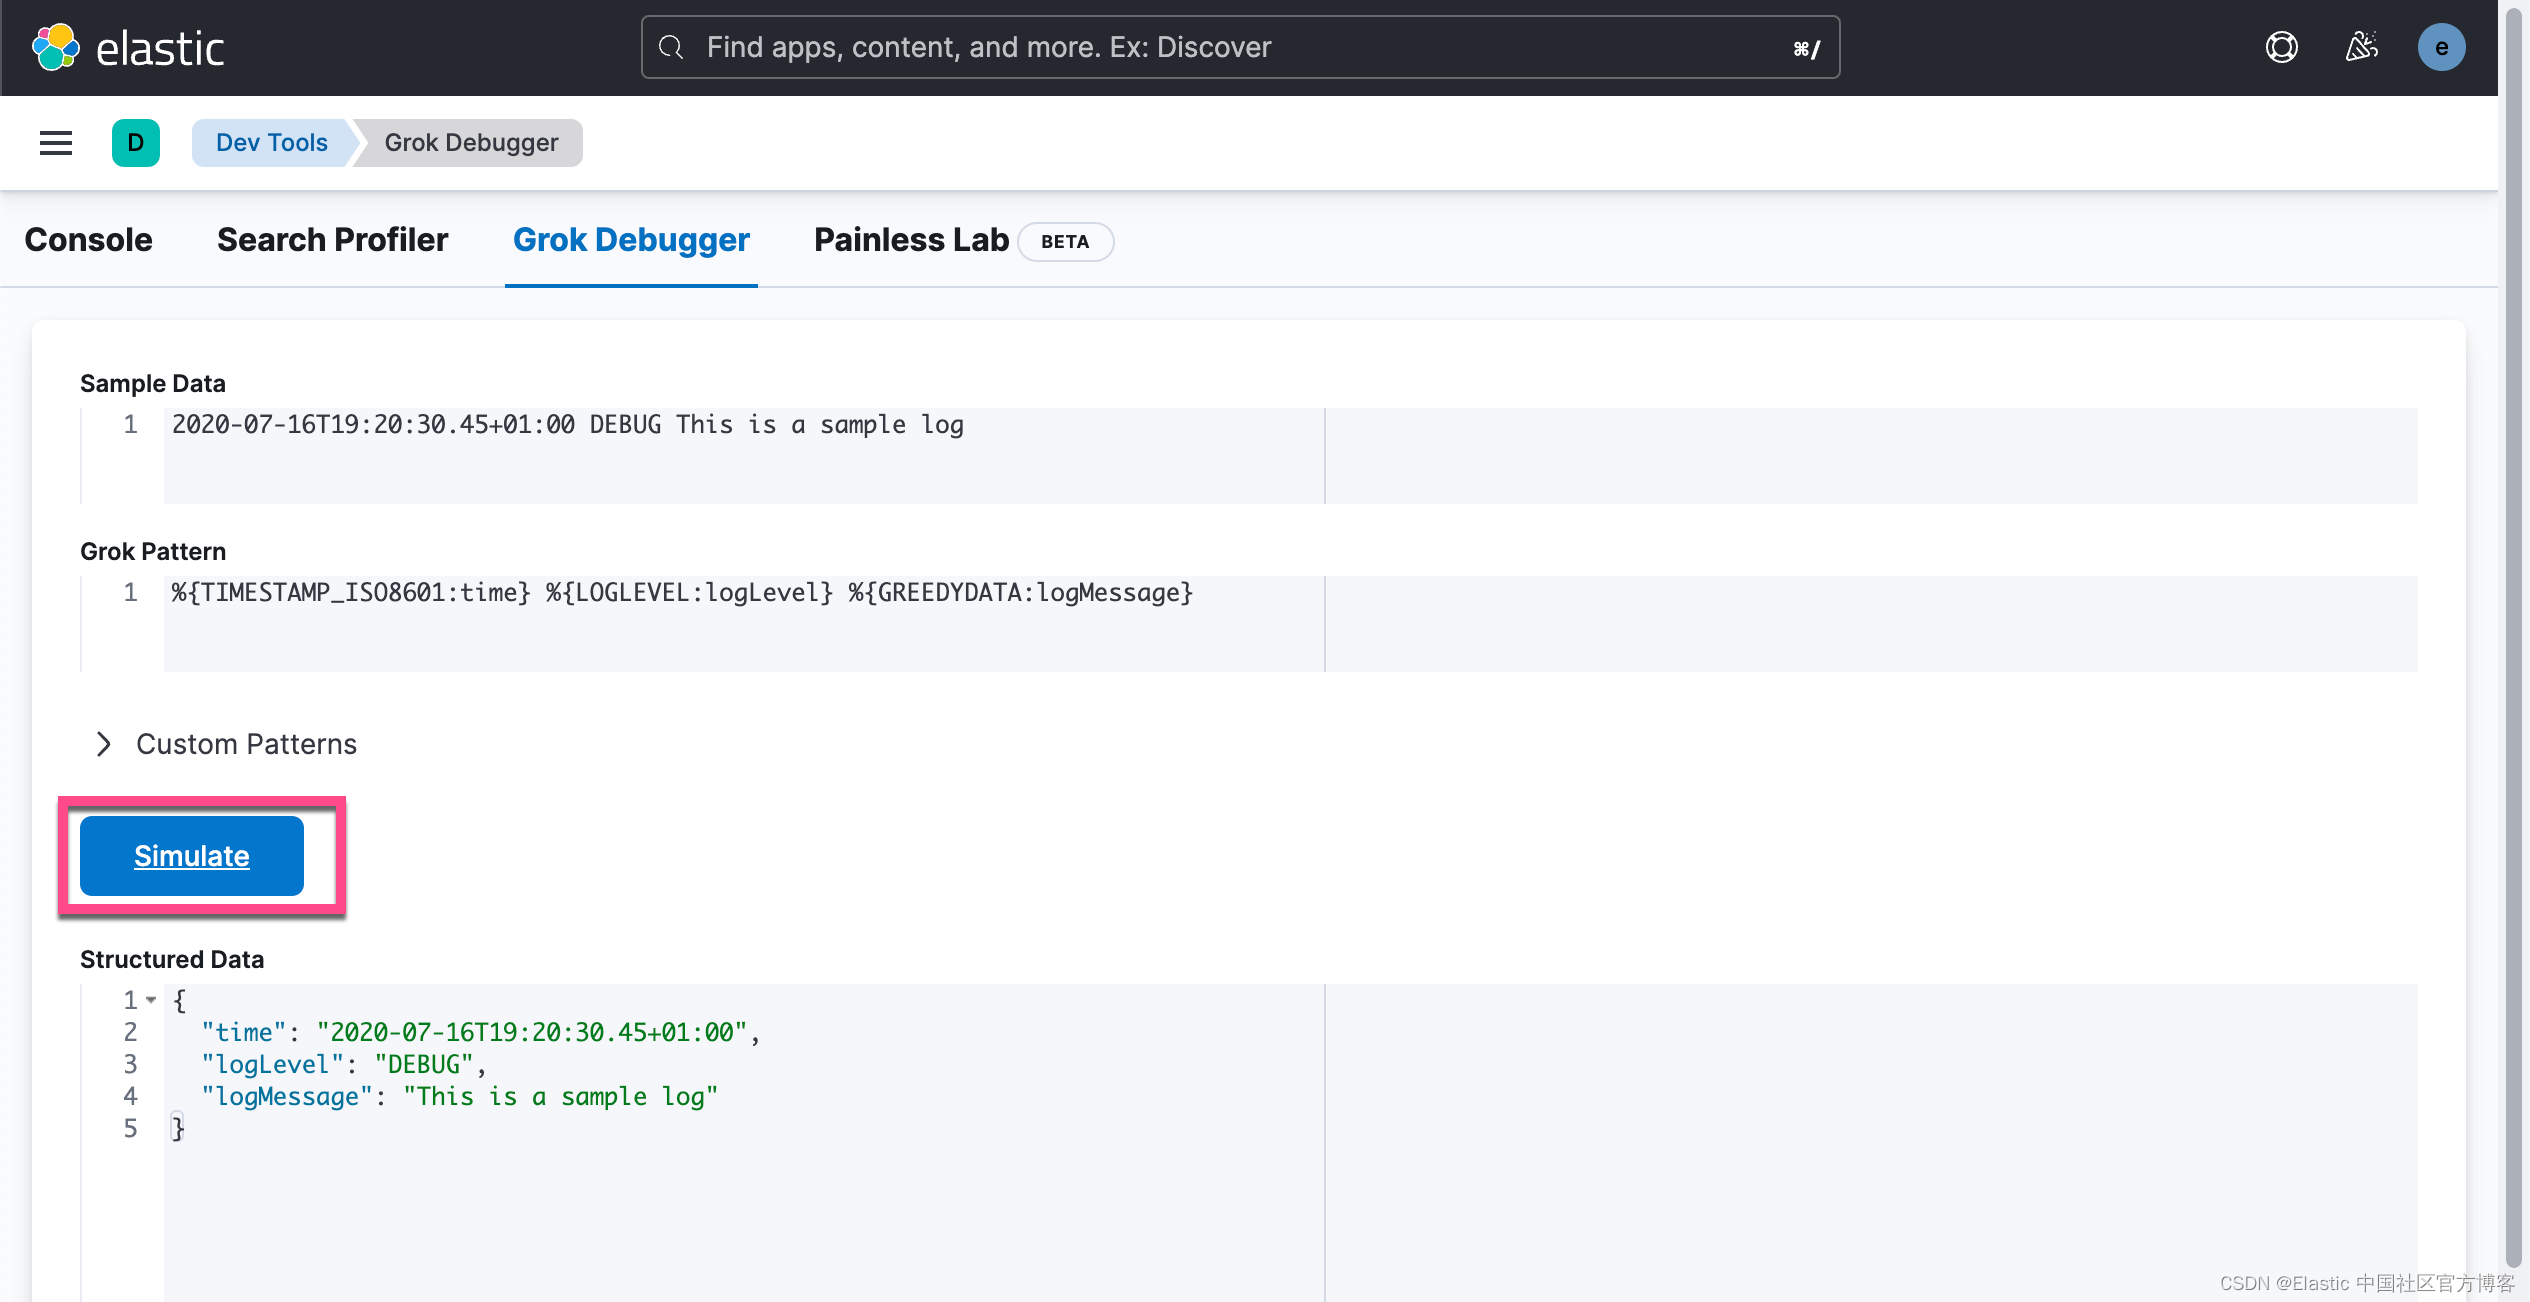This screenshot has height=1302, width=2530.
Task: Open the user avatar menu
Action: click(x=2441, y=47)
